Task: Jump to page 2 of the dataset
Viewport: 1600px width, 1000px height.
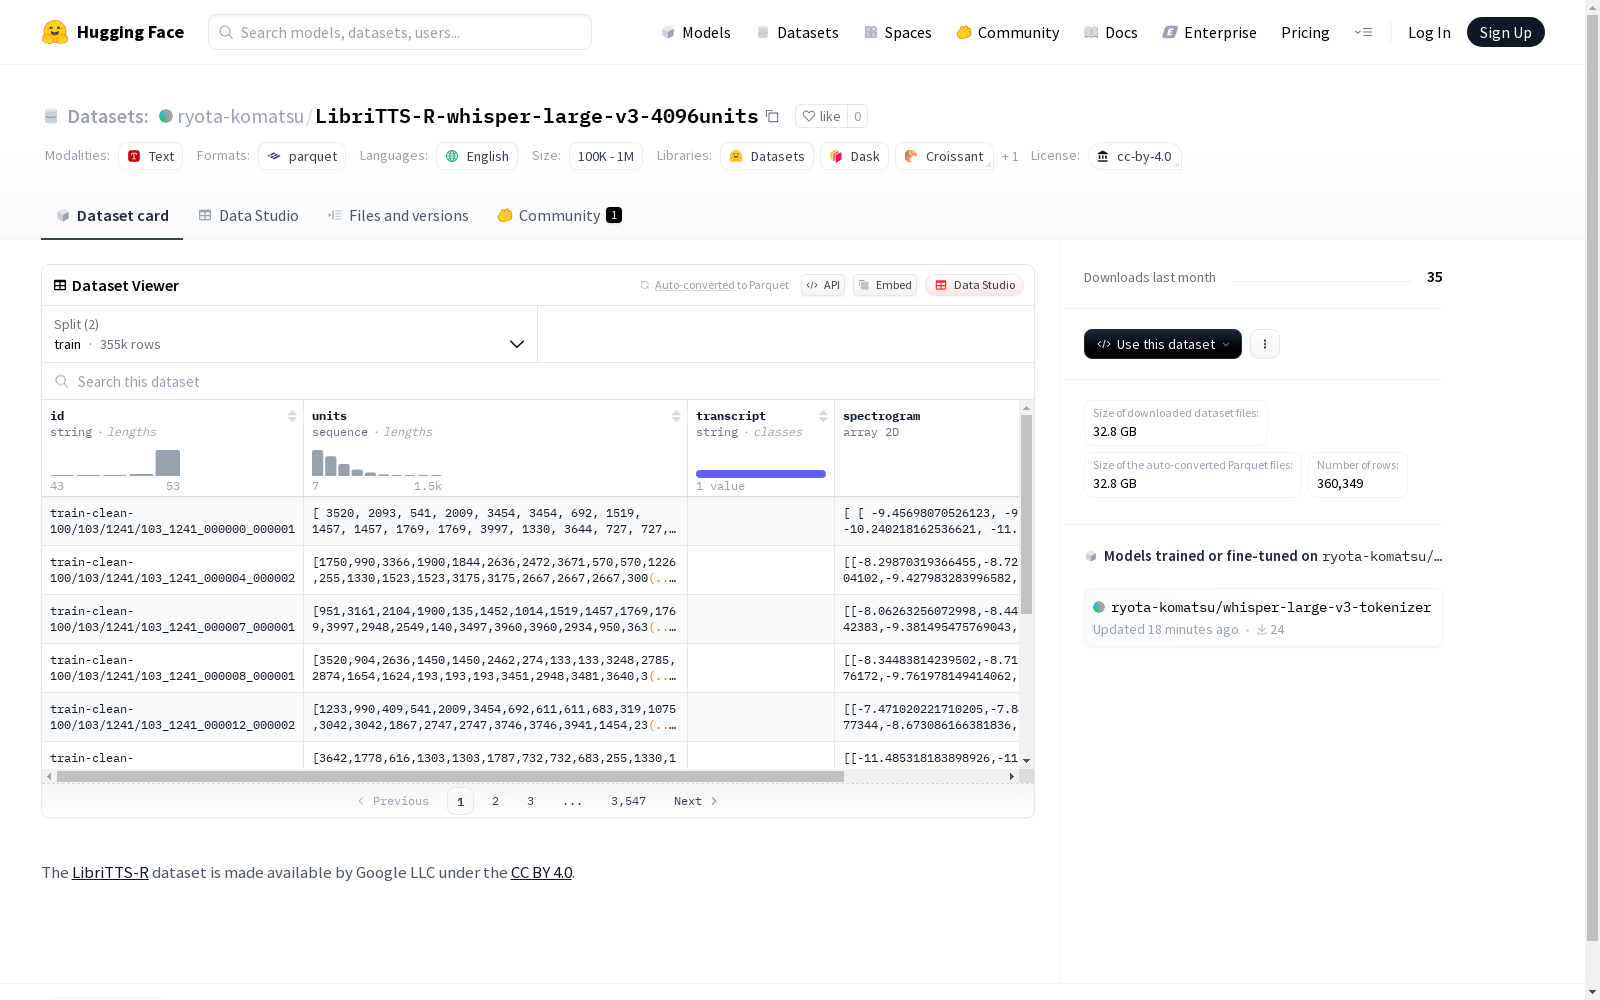Action: click(495, 801)
